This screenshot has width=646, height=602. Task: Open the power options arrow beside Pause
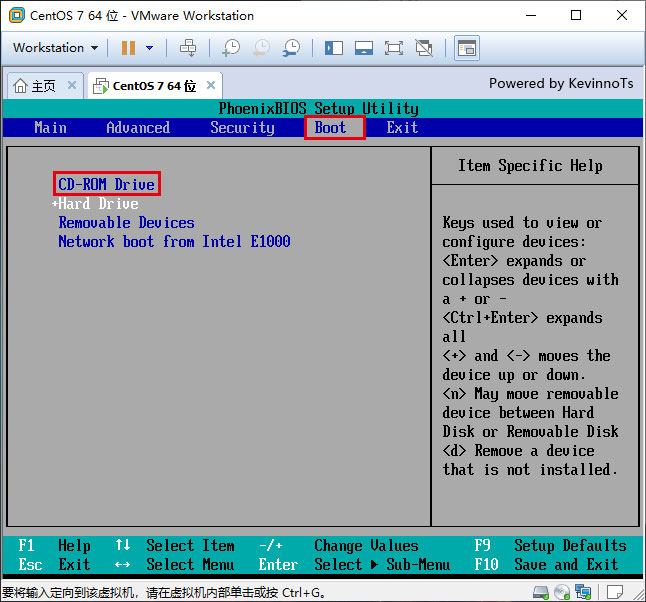(x=150, y=48)
